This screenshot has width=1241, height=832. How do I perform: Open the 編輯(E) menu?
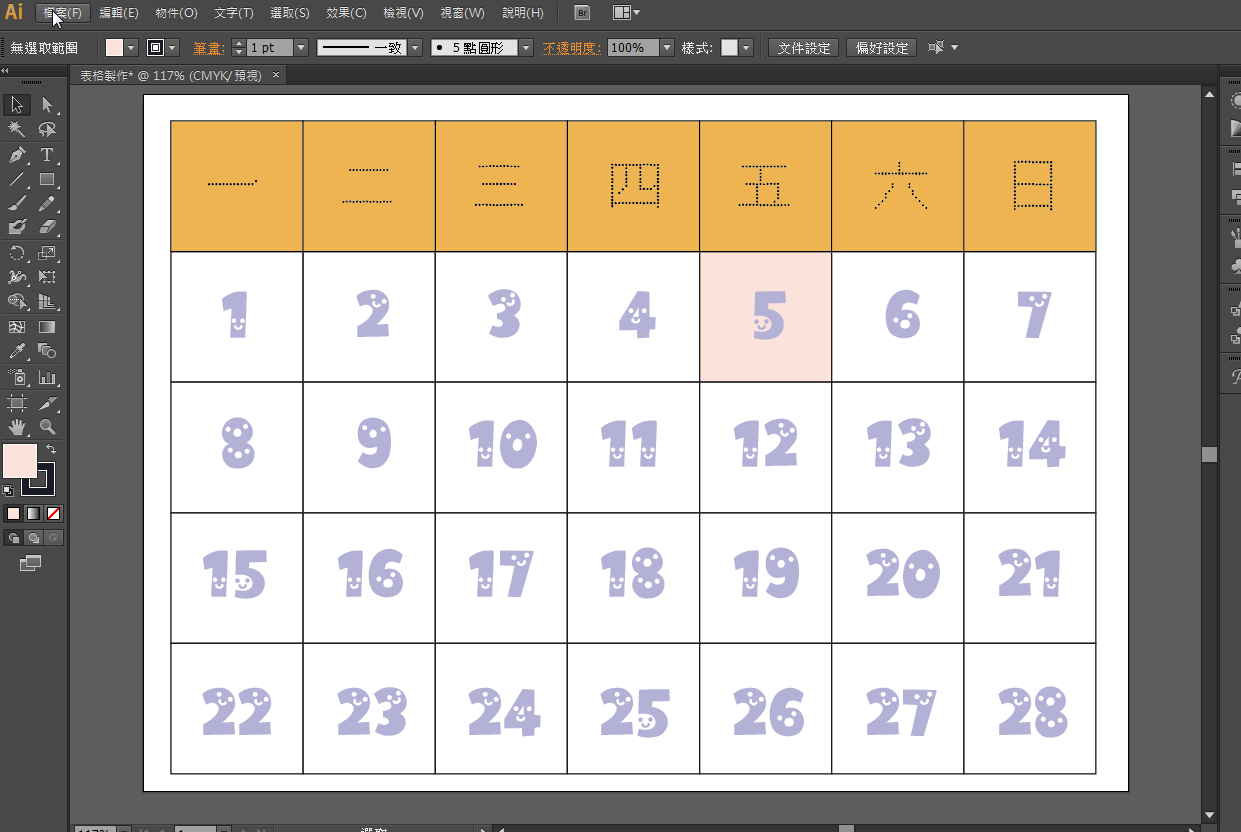[119, 13]
